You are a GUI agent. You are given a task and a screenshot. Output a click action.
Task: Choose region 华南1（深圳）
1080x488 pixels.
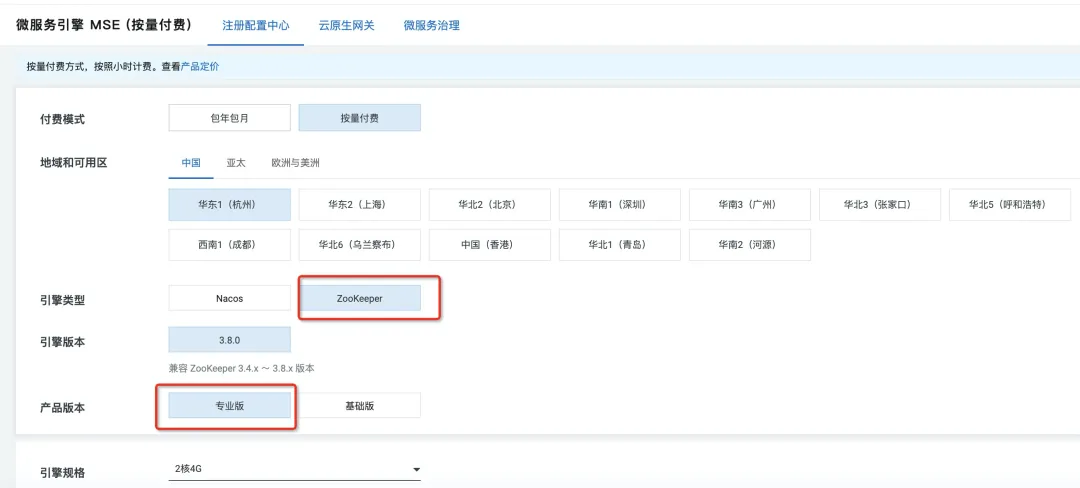point(620,204)
